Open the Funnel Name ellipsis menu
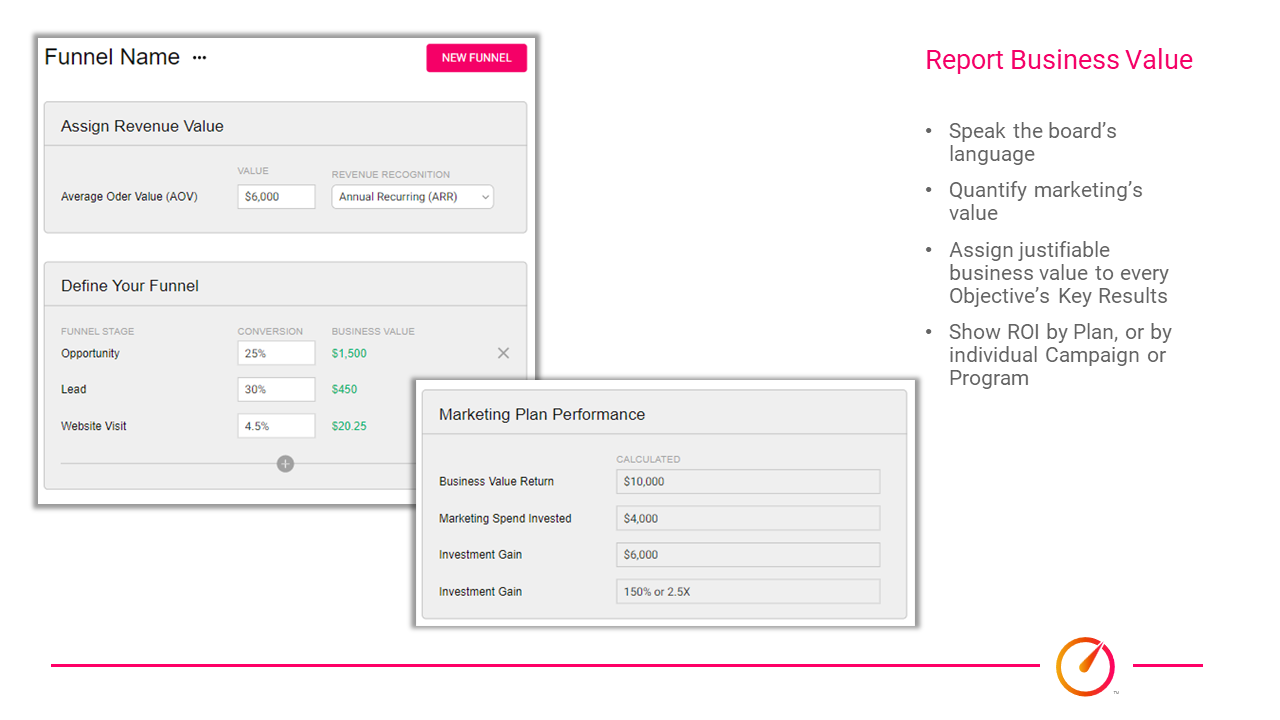This screenshot has width=1280, height=720. [x=199, y=58]
